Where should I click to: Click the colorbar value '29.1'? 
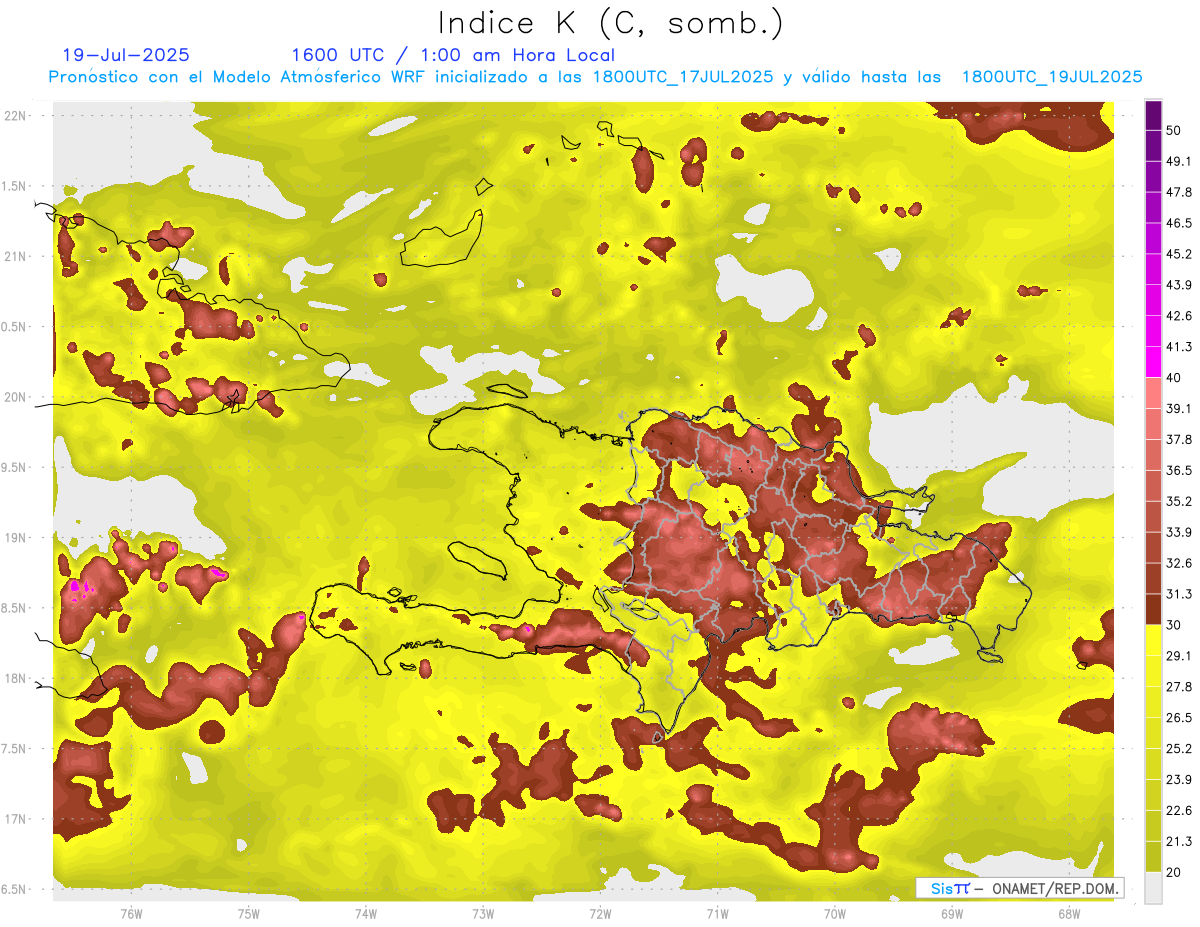[1178, 655]
